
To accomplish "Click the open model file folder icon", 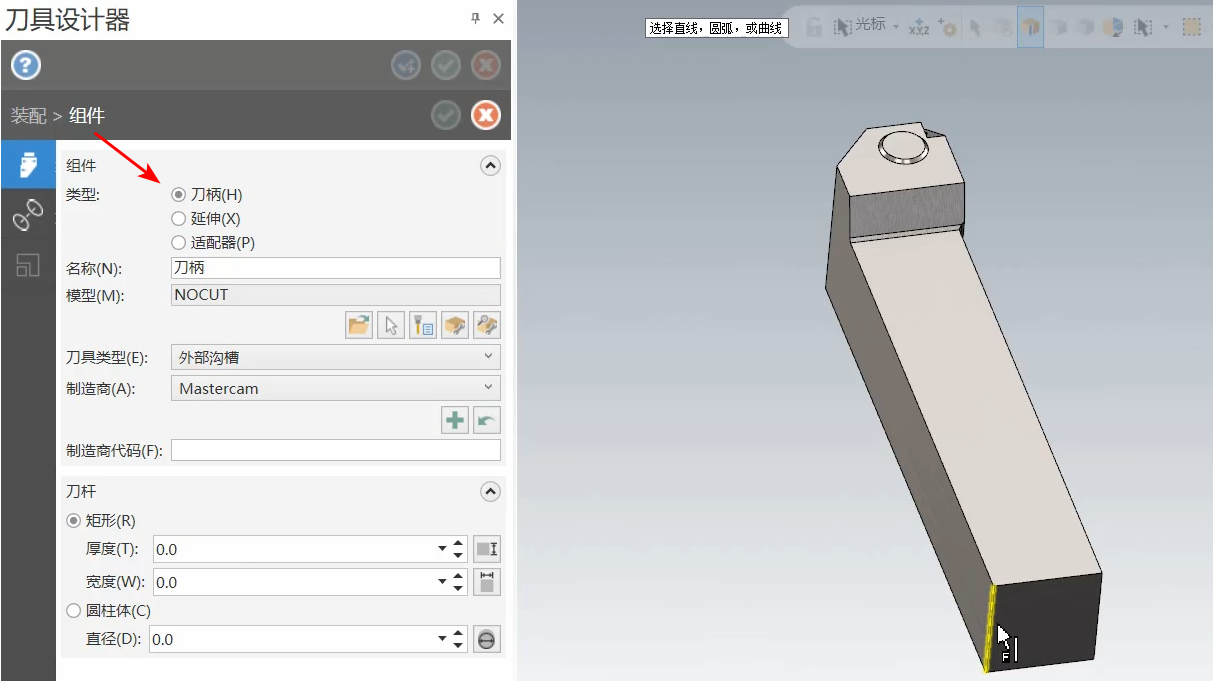I will click(359, 325).
